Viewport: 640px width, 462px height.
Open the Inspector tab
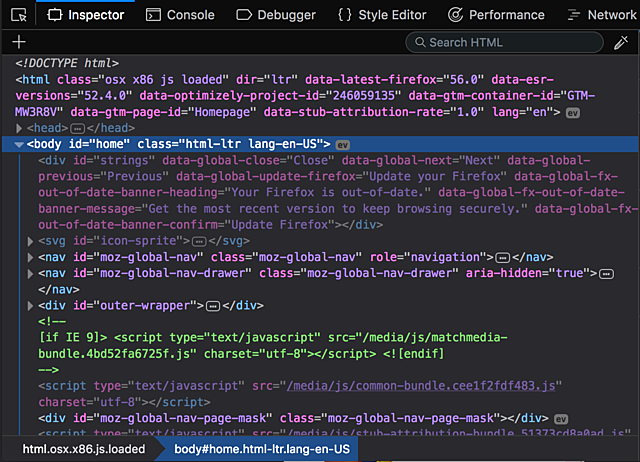pos(85,15)
